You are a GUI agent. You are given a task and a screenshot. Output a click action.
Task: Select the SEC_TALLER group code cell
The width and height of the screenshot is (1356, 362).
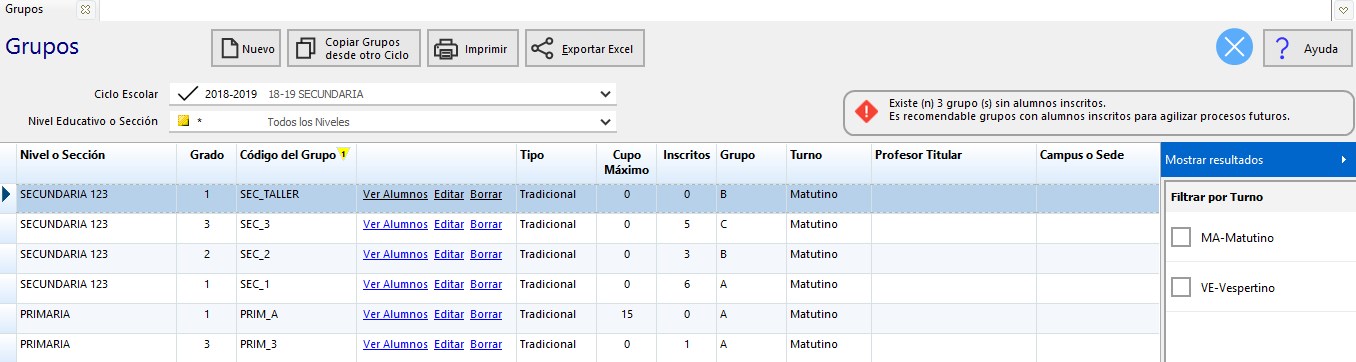click(x=296, y=198)
